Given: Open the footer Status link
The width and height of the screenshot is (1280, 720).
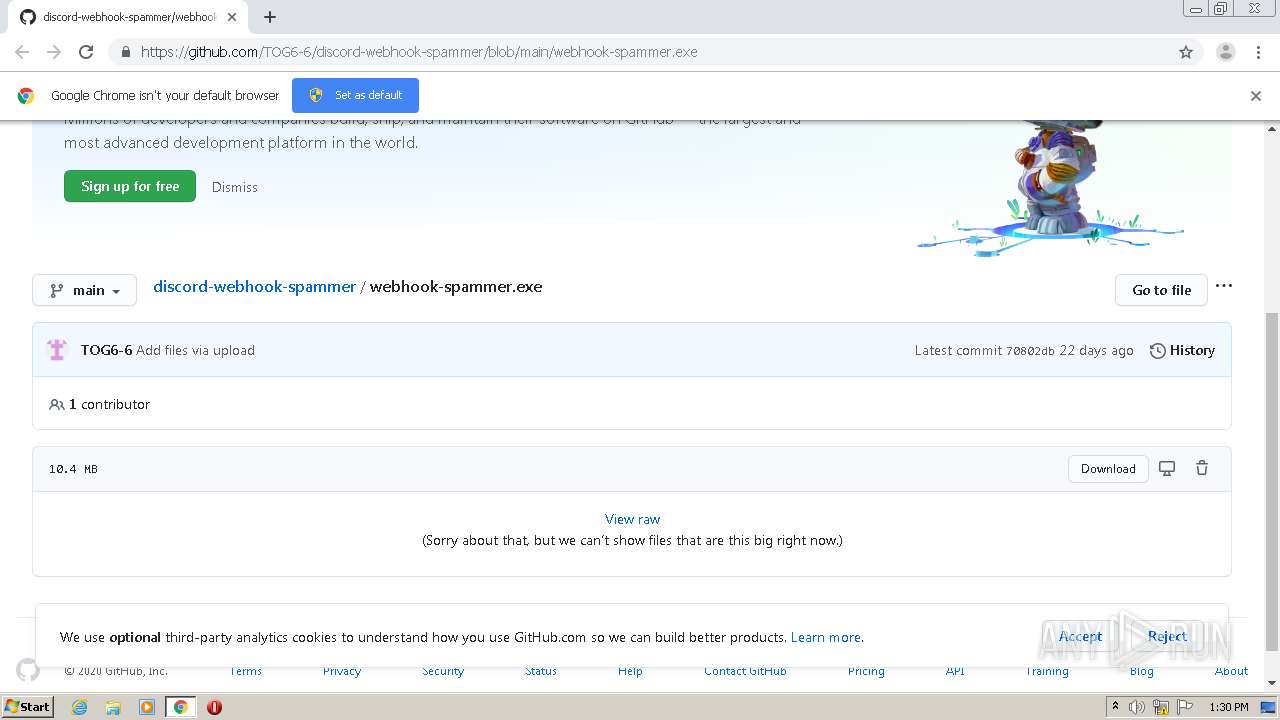Looking at the screenshot, I should point(541,671).
